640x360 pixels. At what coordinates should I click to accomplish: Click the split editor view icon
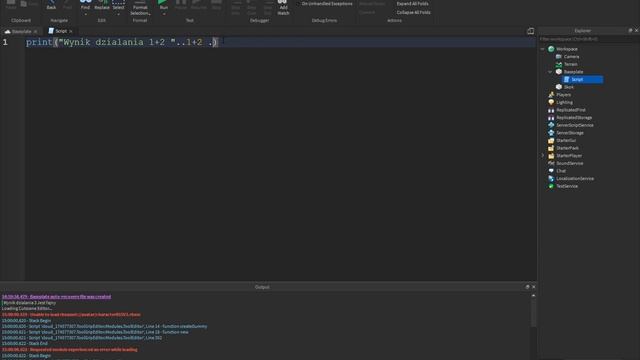pyautogui.click(x=530, y=31)
